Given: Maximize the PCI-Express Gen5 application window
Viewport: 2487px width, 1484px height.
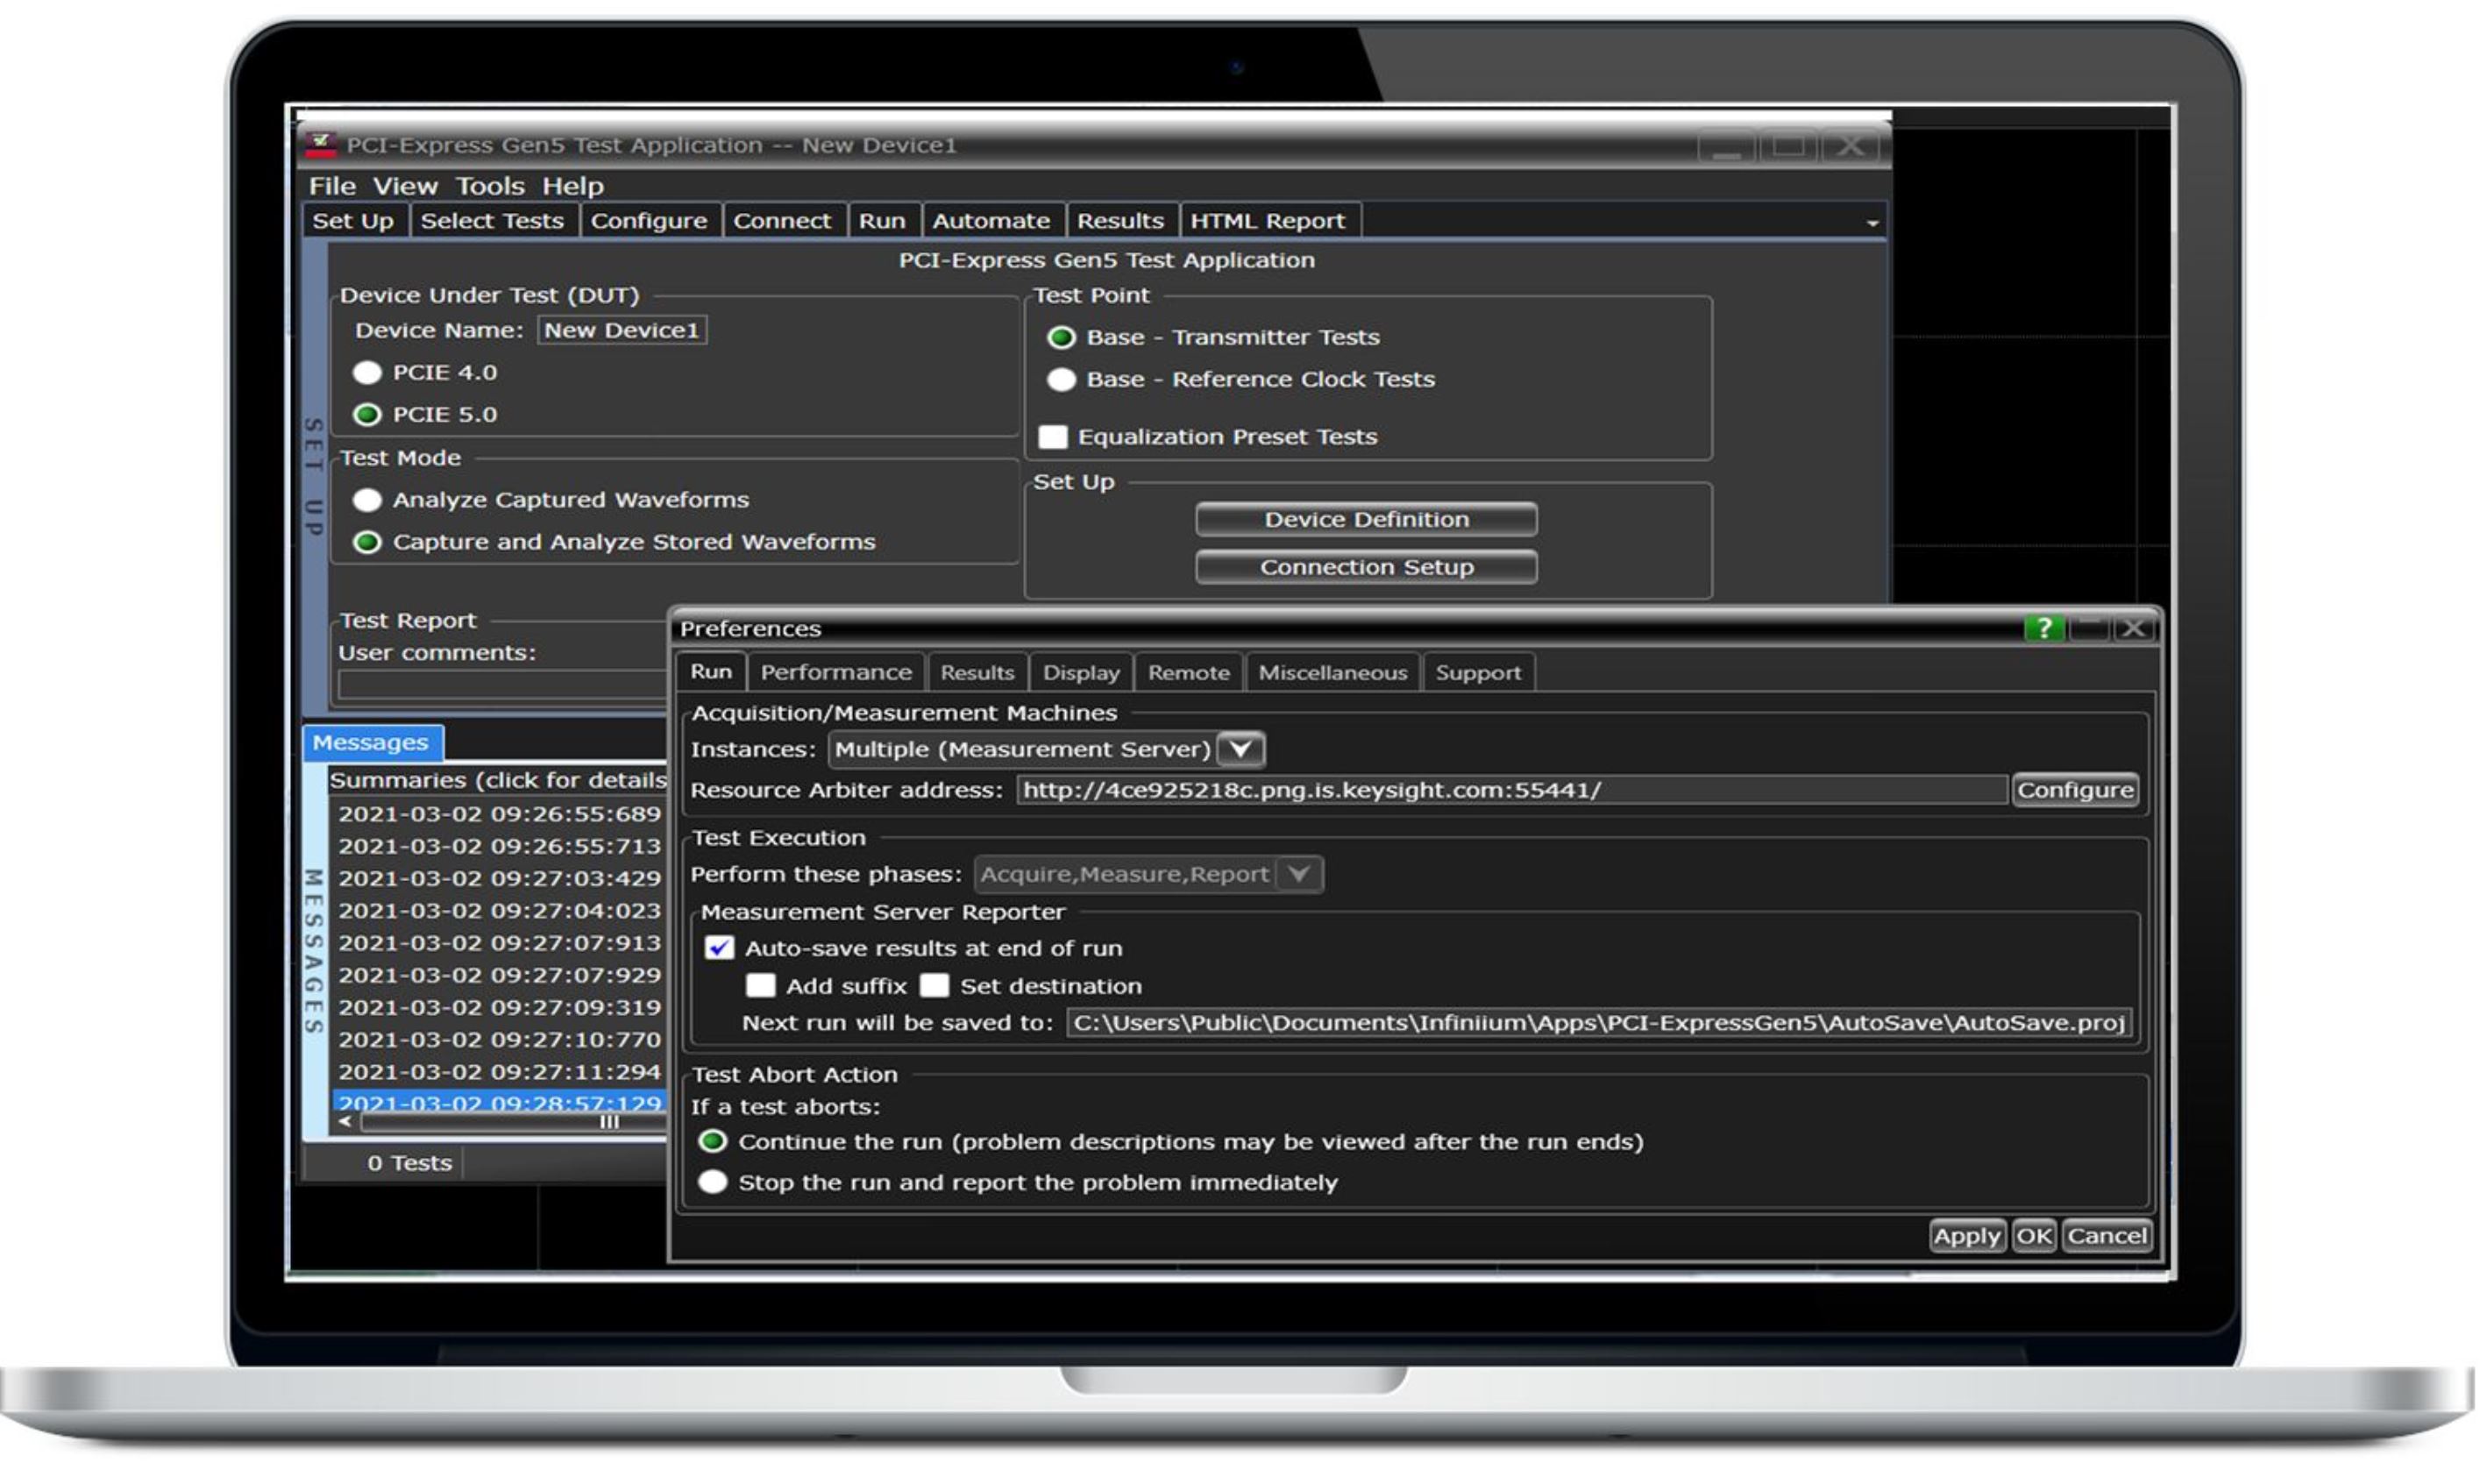Looking at the screenshot, I should [x=1788, y=146].
